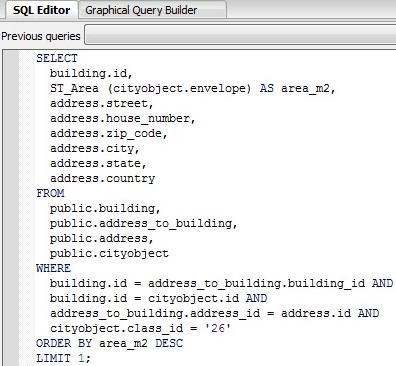The height and width of the screenshot is (366, 396).
Task: Click the address.zip_code line
Action: (109, 133)
